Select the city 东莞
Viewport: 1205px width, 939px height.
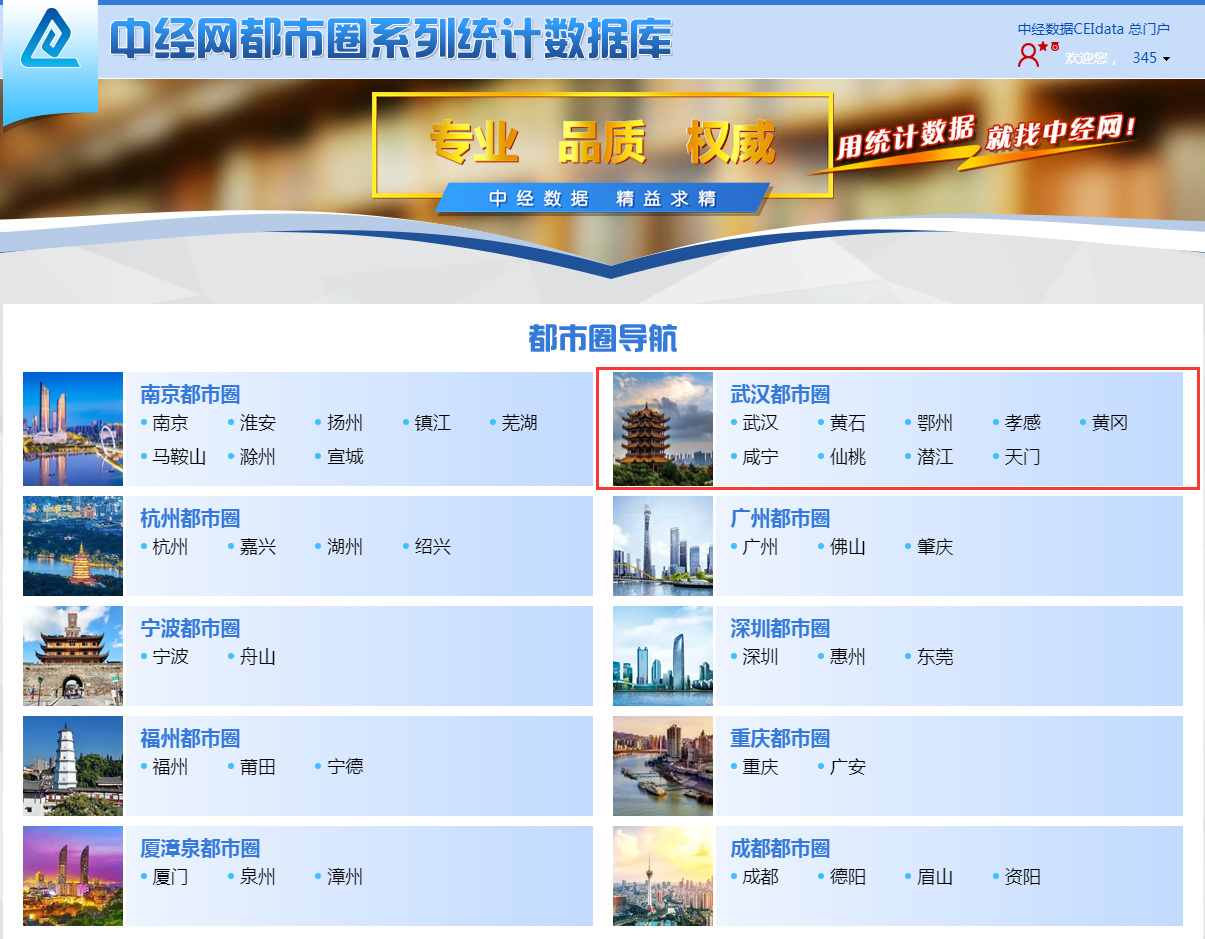tap(935, 657)
